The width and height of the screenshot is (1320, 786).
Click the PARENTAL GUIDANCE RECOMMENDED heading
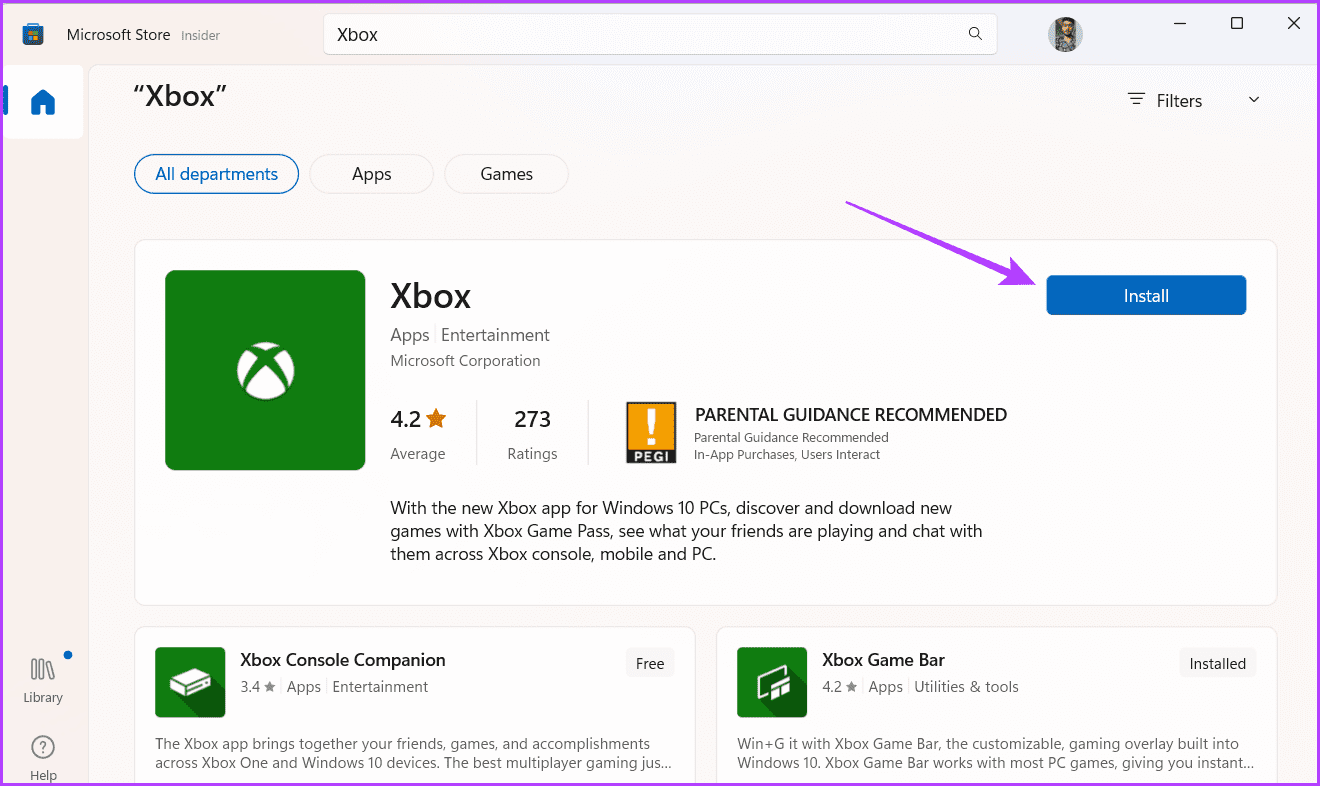851,415
